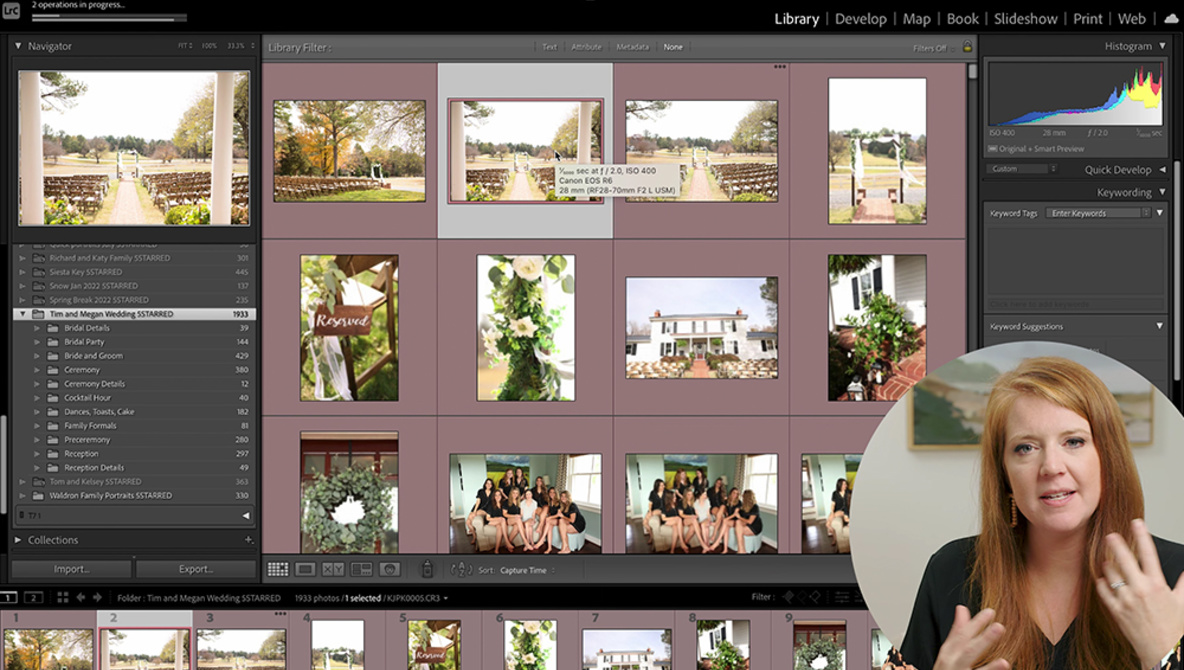Switch to Loupe view in the toolbar

pos(305,570)
